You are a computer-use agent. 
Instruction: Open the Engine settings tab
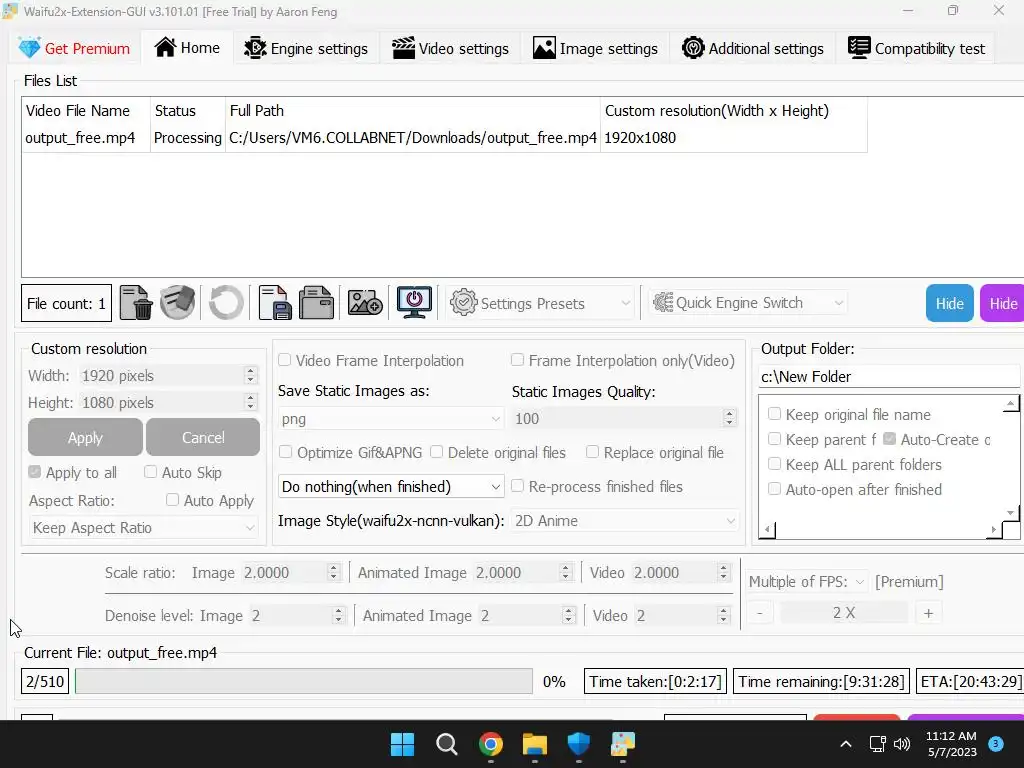(x=306, y=48)
